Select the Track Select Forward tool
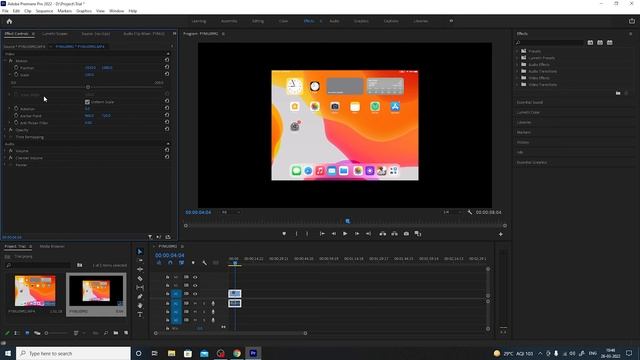Viewport: 640px width, 360px height. tap(140, 260)
